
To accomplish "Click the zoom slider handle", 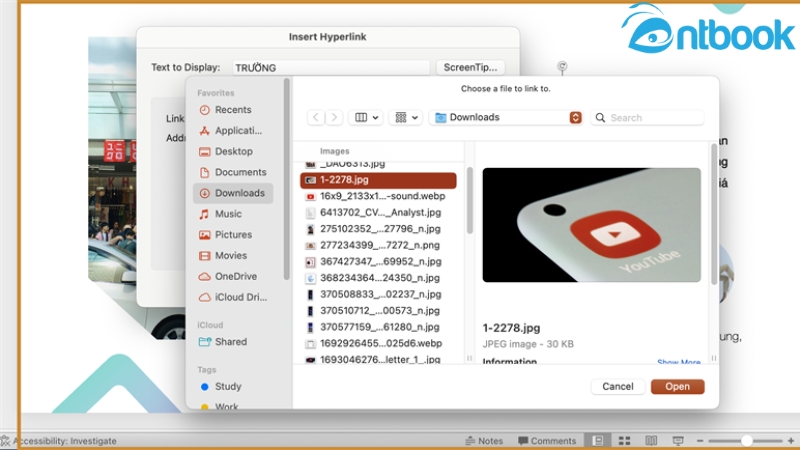I will click(x=746, y=441).
